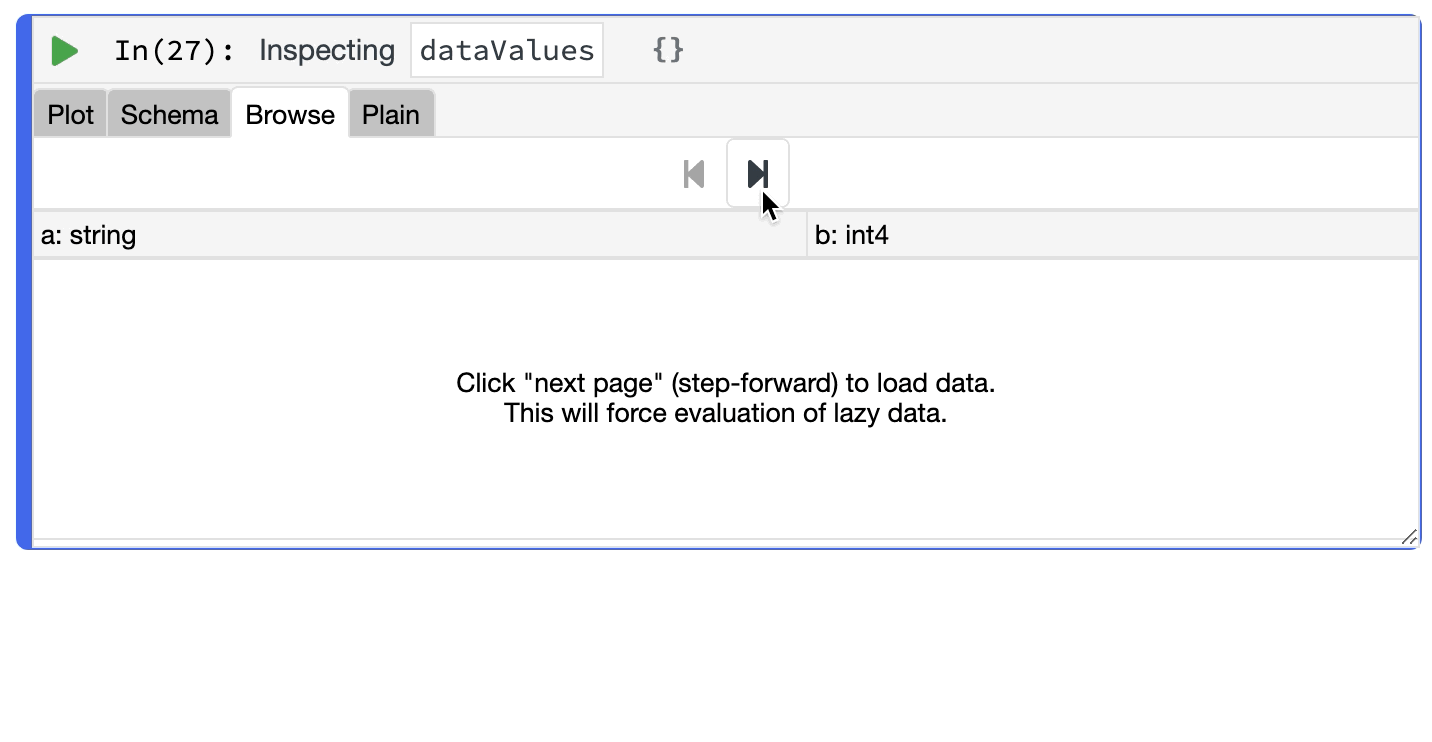Load data with next page button
Image resolution: width=1432 pixels, height=742 pixels.
(x=758, y=174)
